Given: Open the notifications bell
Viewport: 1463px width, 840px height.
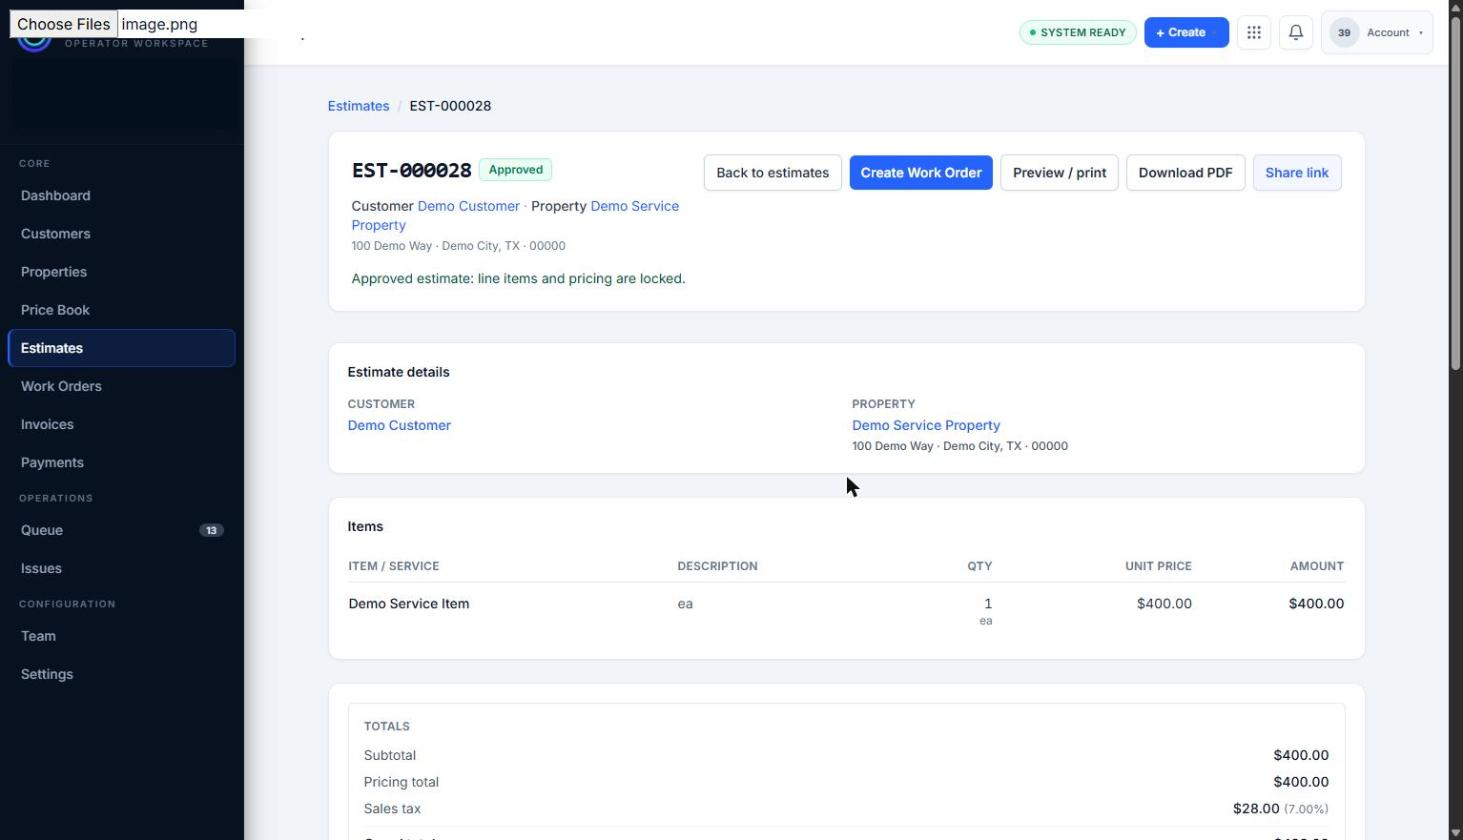Looking at the screenshot, I should [x=1295, y=32].
